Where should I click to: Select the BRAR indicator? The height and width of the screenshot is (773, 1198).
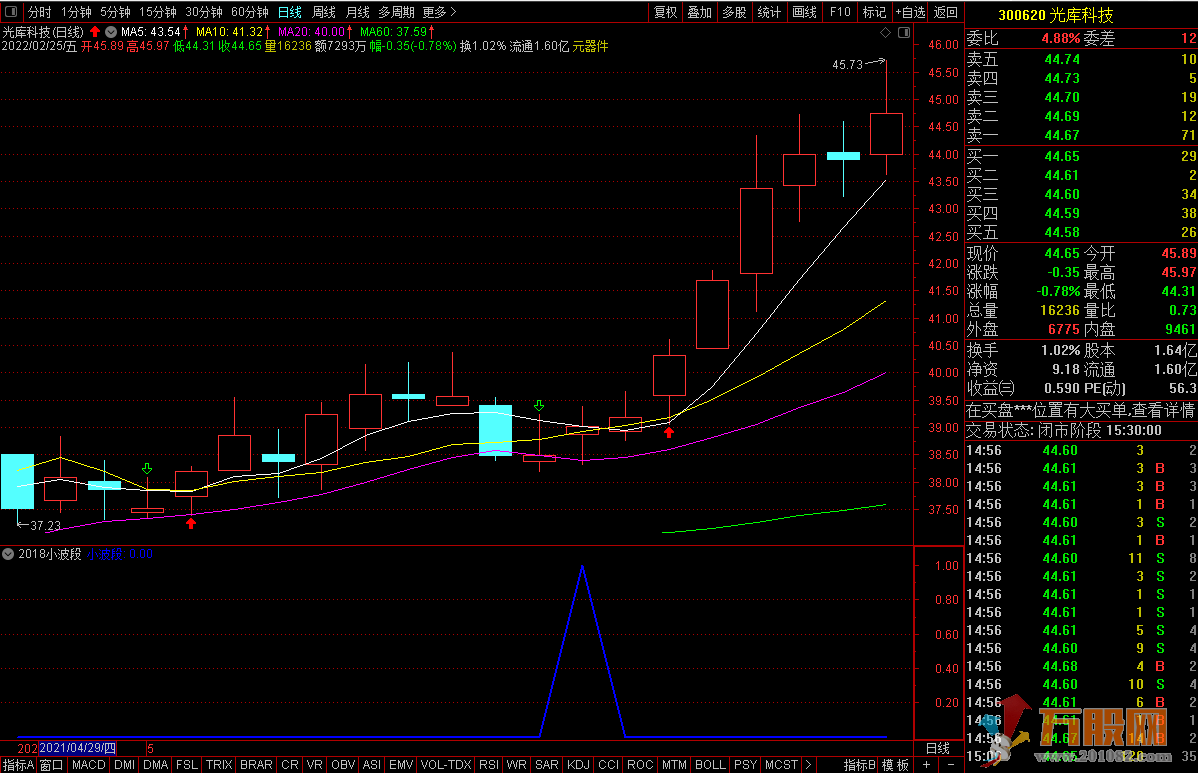256,765
